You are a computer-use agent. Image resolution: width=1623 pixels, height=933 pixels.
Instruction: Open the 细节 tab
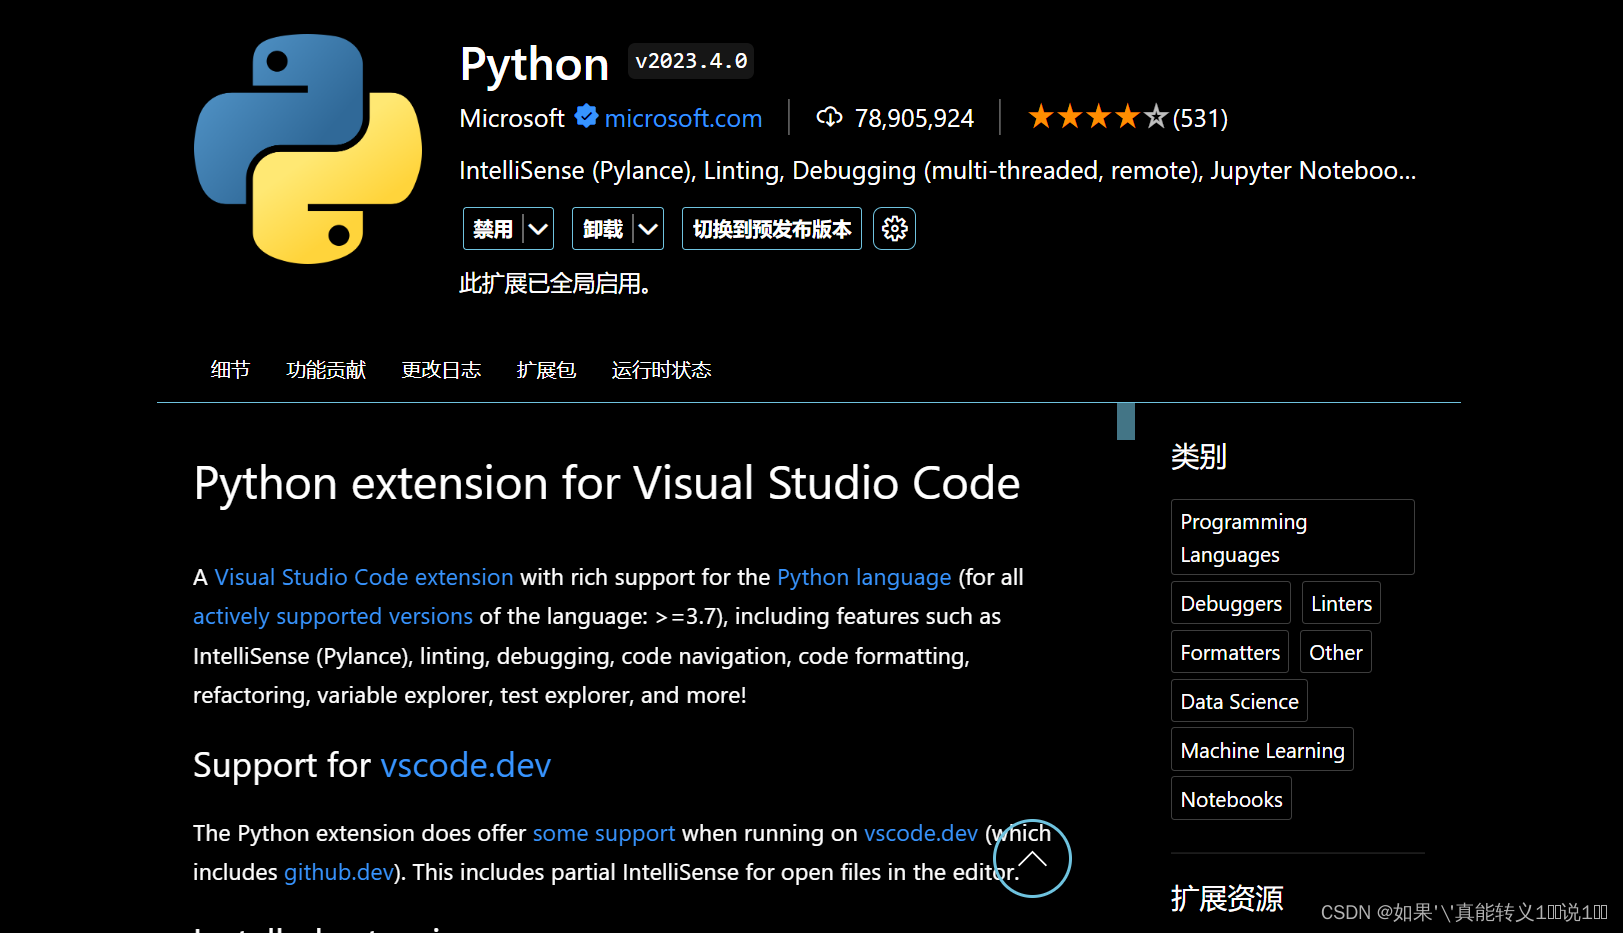230,370
